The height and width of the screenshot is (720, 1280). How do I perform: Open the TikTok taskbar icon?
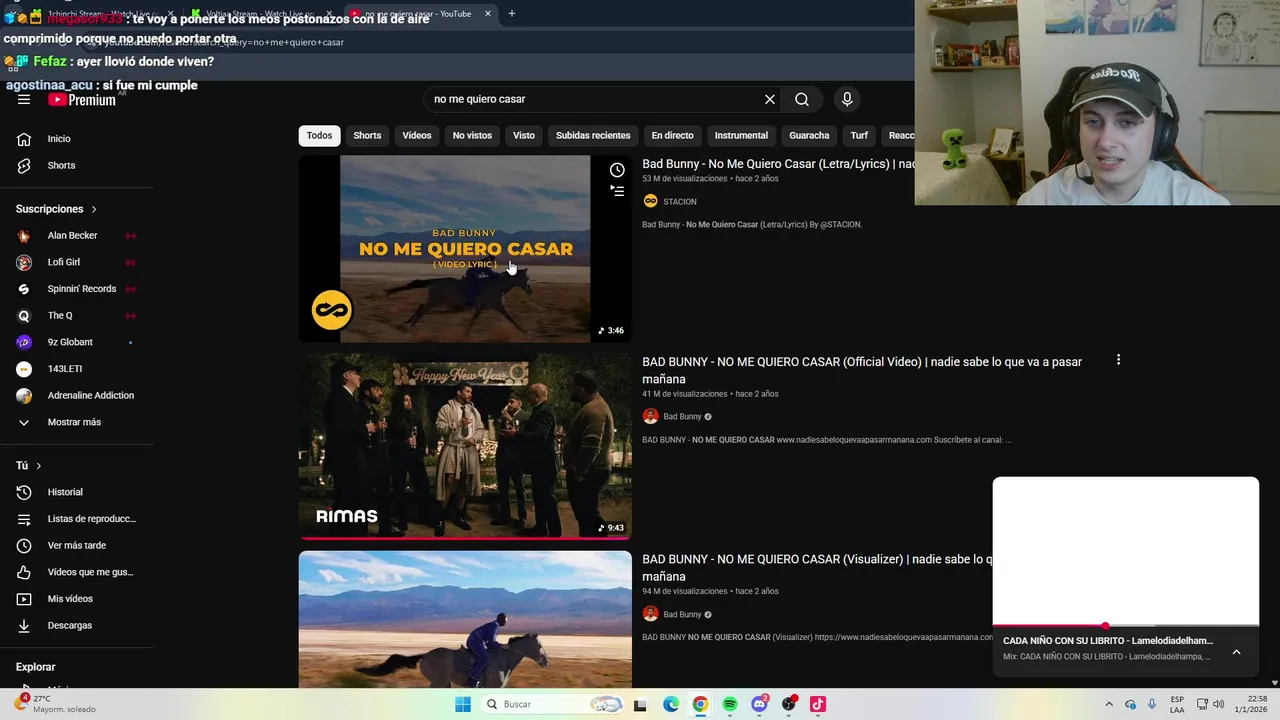click(x=818, y=704)
